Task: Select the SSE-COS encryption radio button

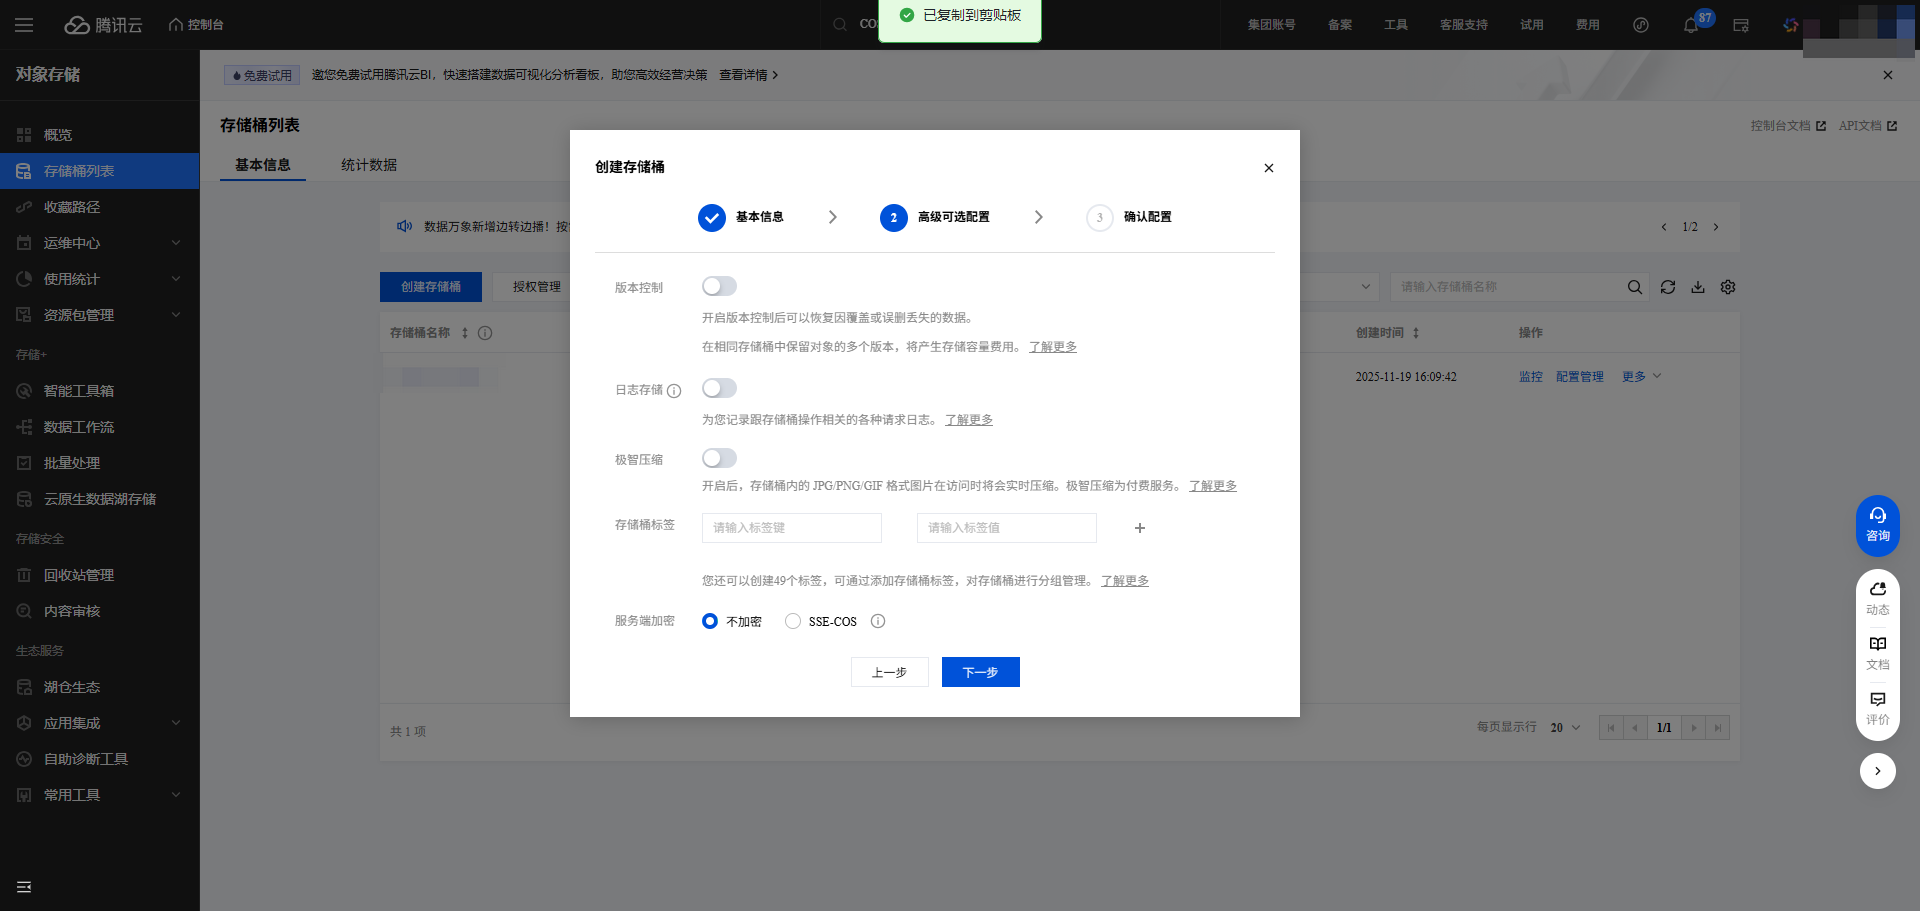Action: (x=792, y=621)
